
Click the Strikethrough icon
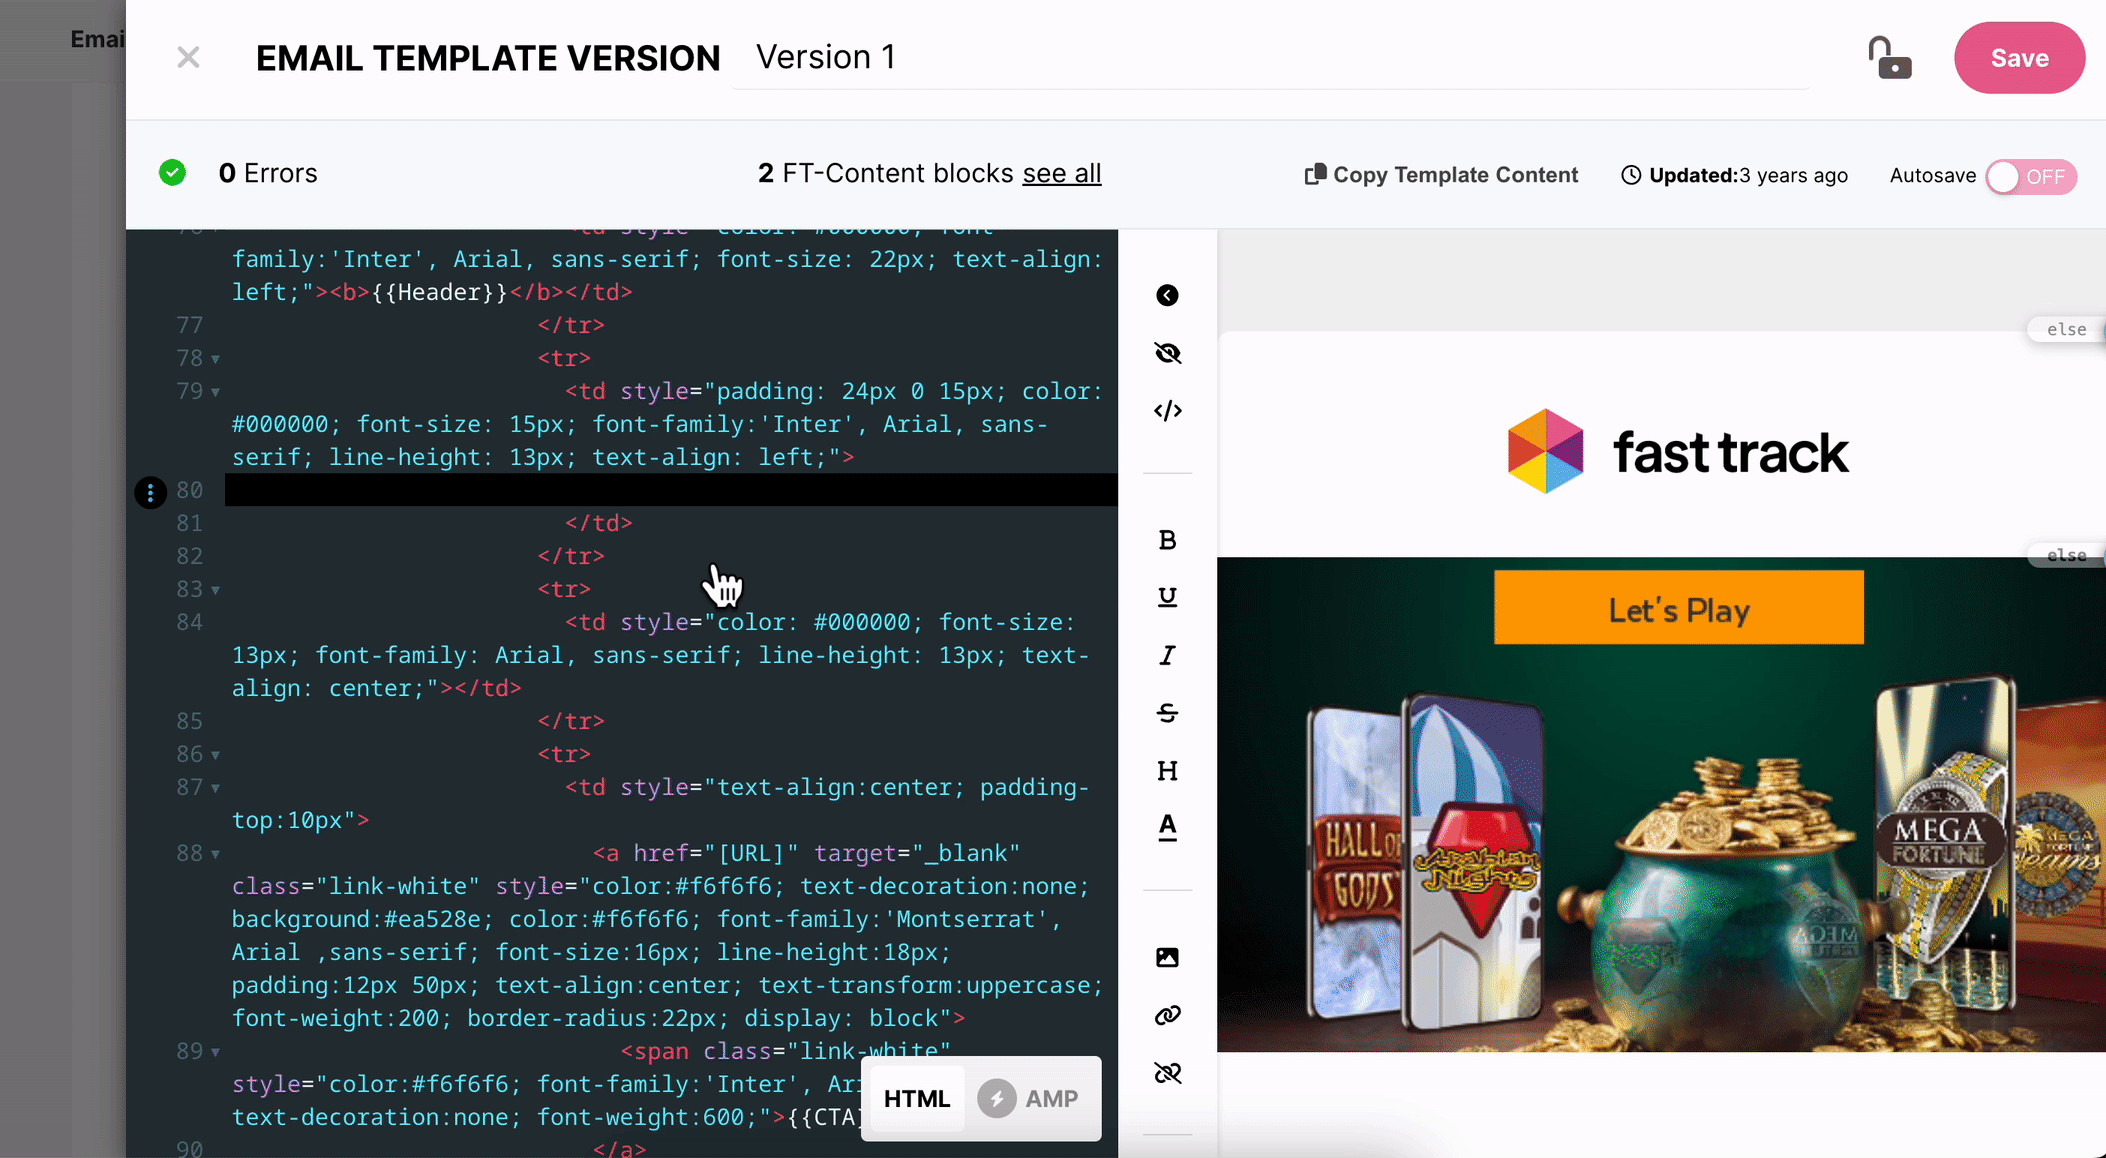(1167, 713)
